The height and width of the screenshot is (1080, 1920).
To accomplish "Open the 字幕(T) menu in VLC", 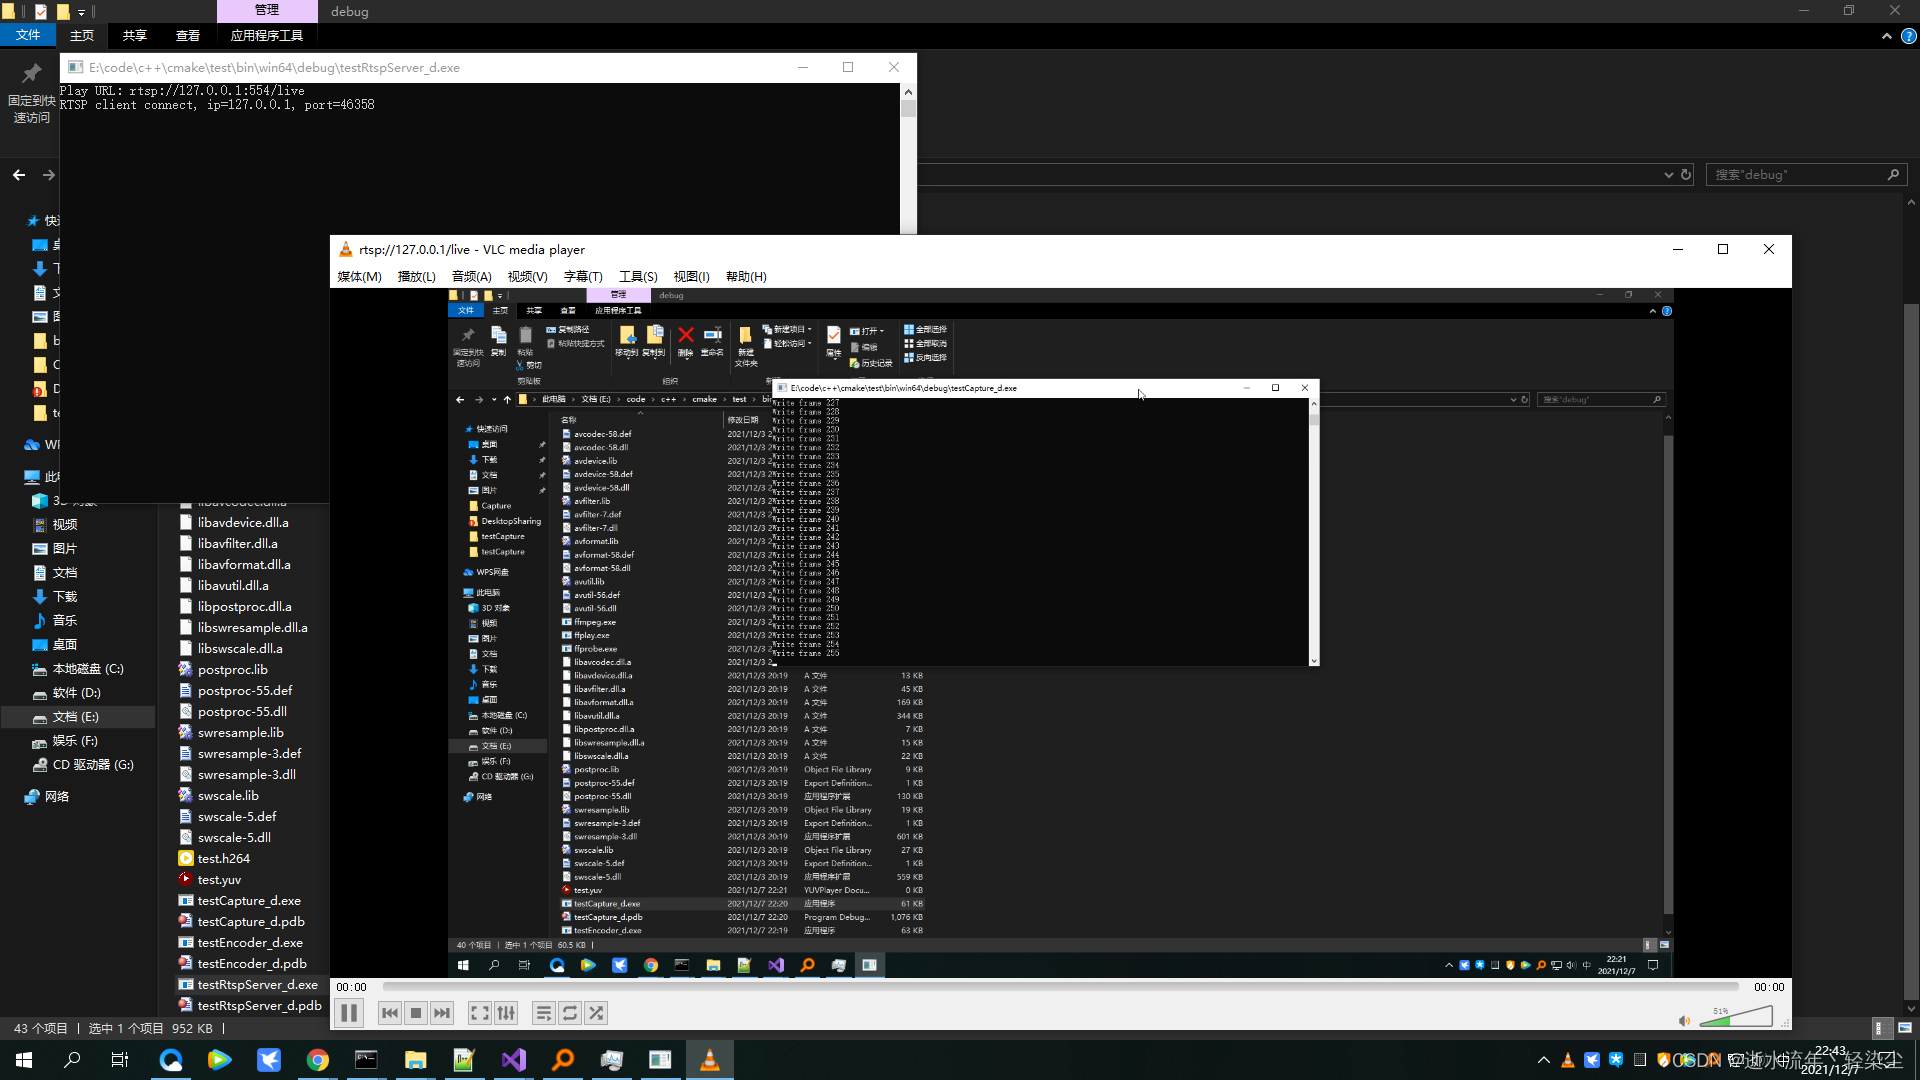I will 583,277.
